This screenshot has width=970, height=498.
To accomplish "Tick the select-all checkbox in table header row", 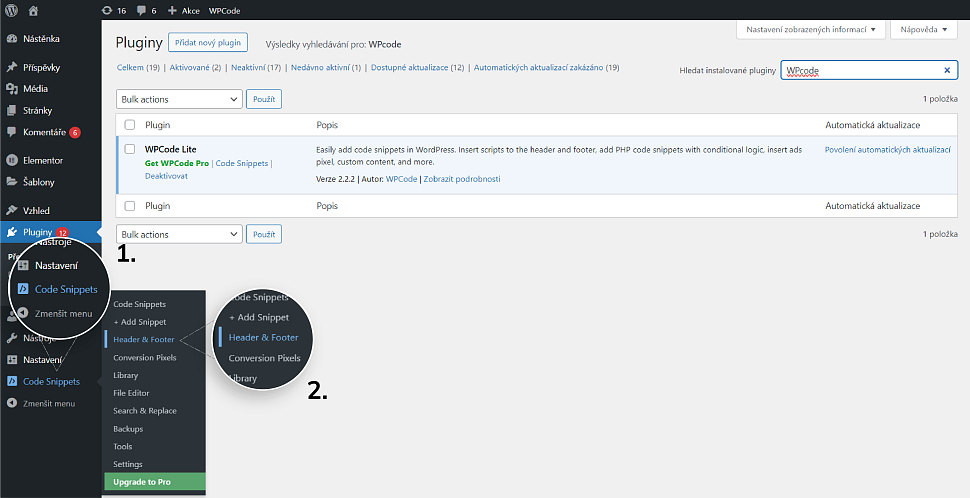I will click(130, 125).
